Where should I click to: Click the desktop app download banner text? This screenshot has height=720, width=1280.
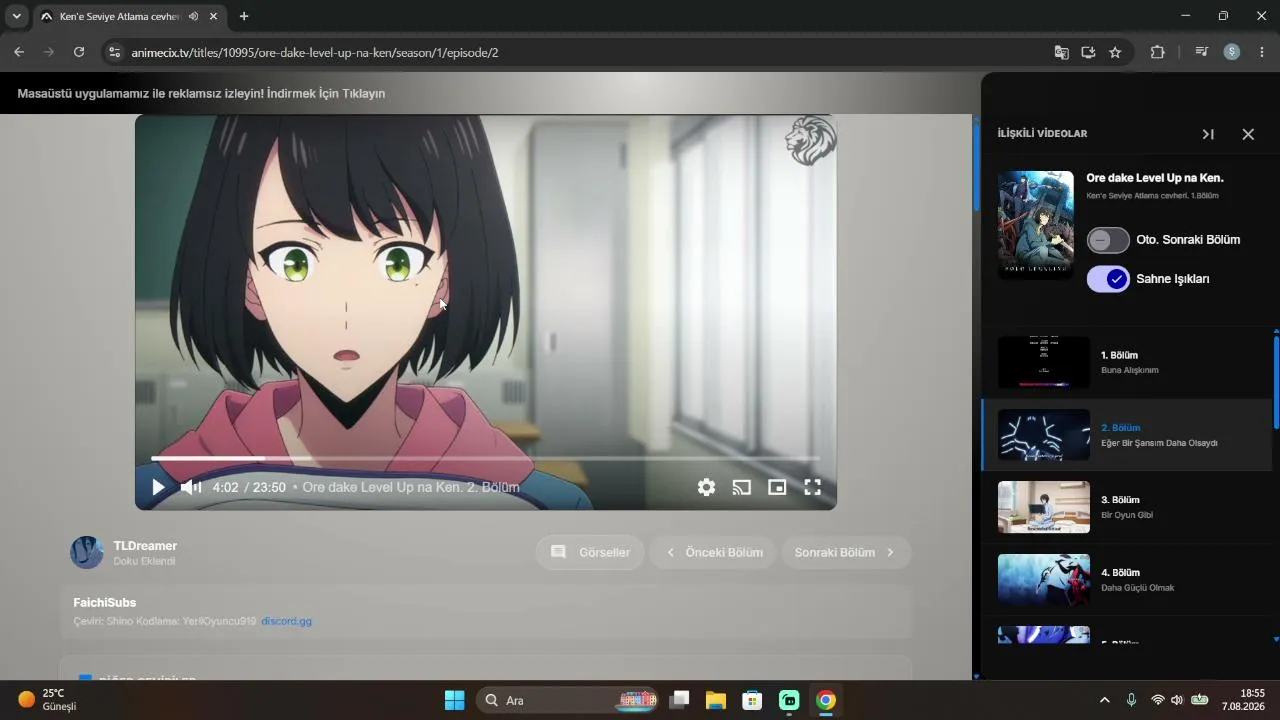point(201,93)
